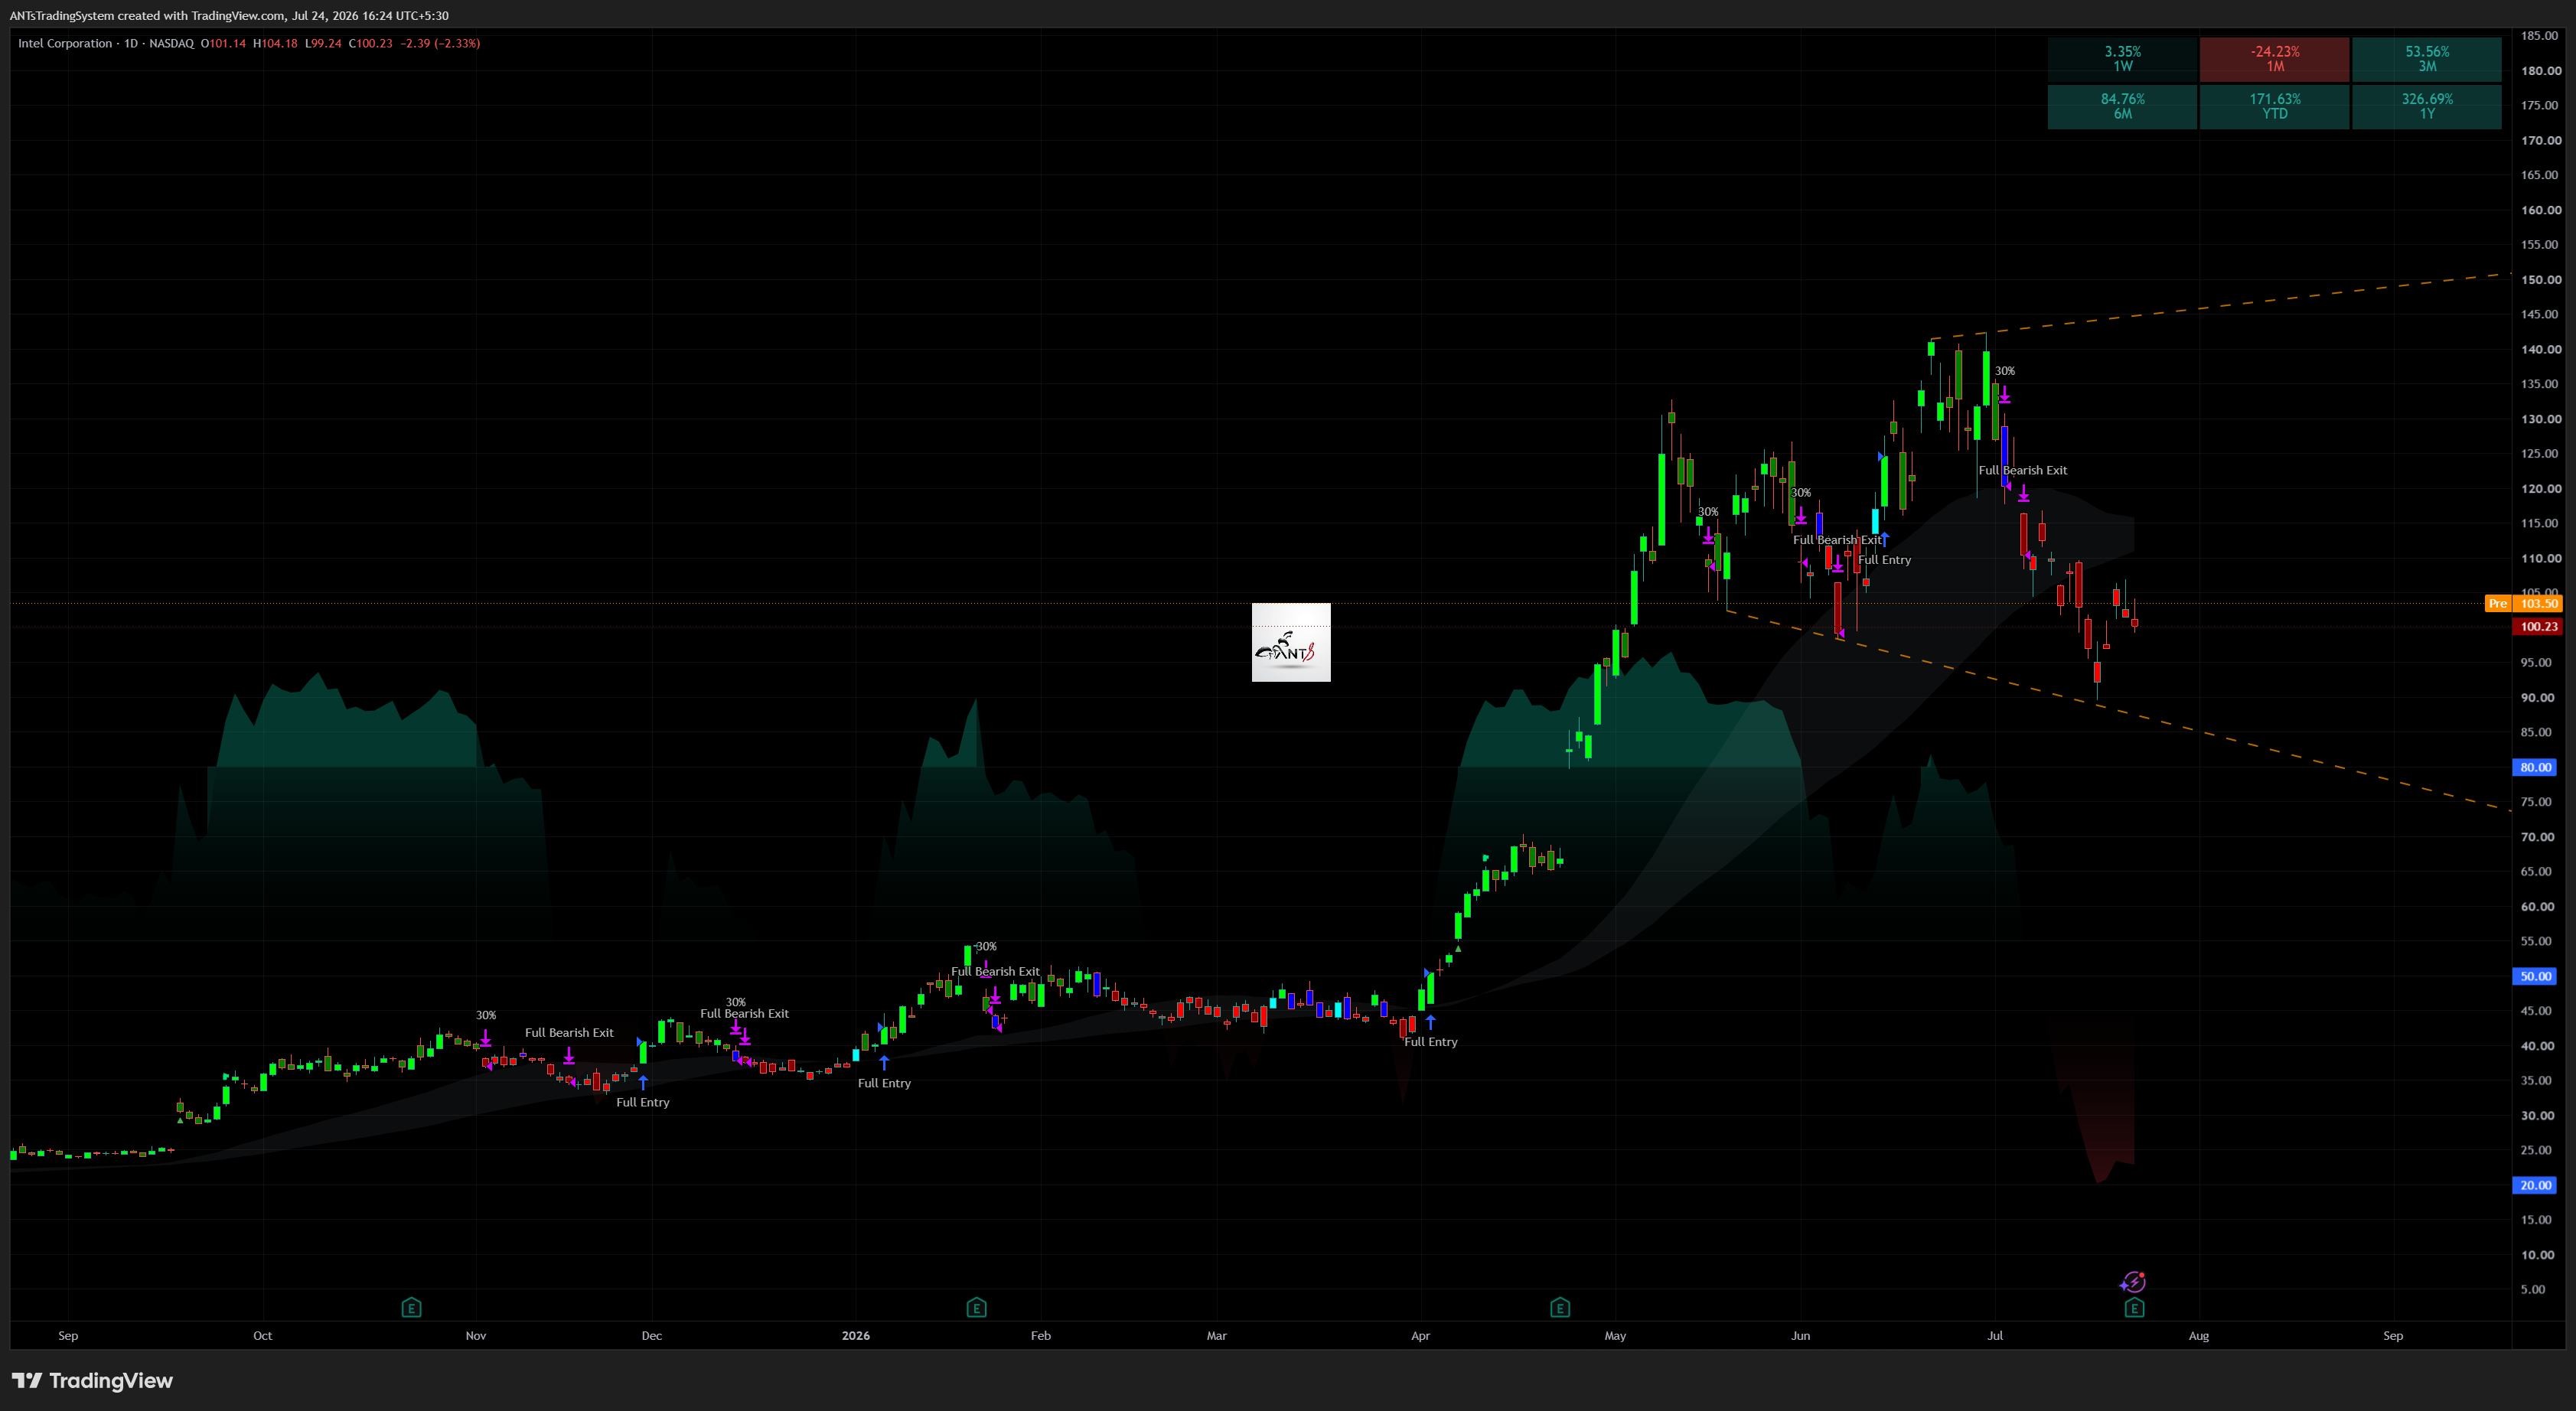Image resolution: width=2576 pixels, height=1411 pixels.
Task: Click the 2026 year label on the time axis
Action: click(x=856, y=1335)
